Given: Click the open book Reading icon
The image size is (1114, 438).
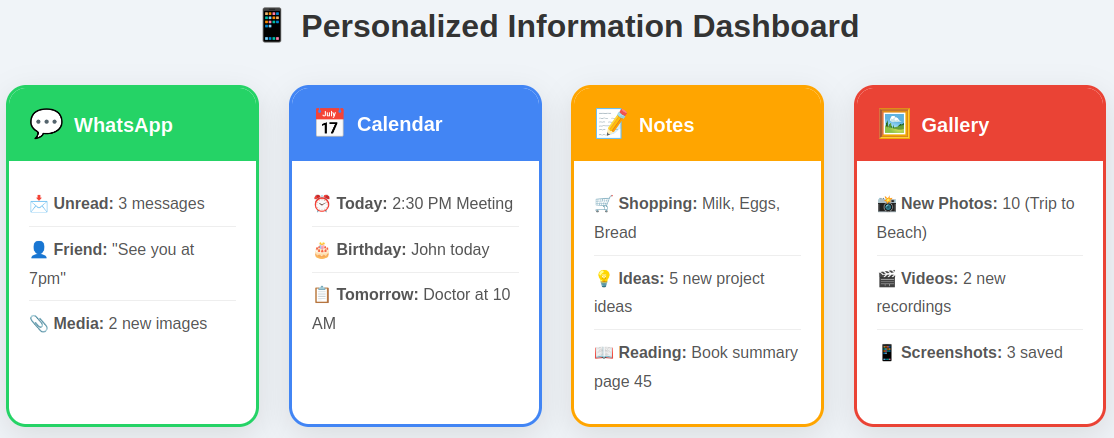Looking at the screenshot, I should [604, 353].
